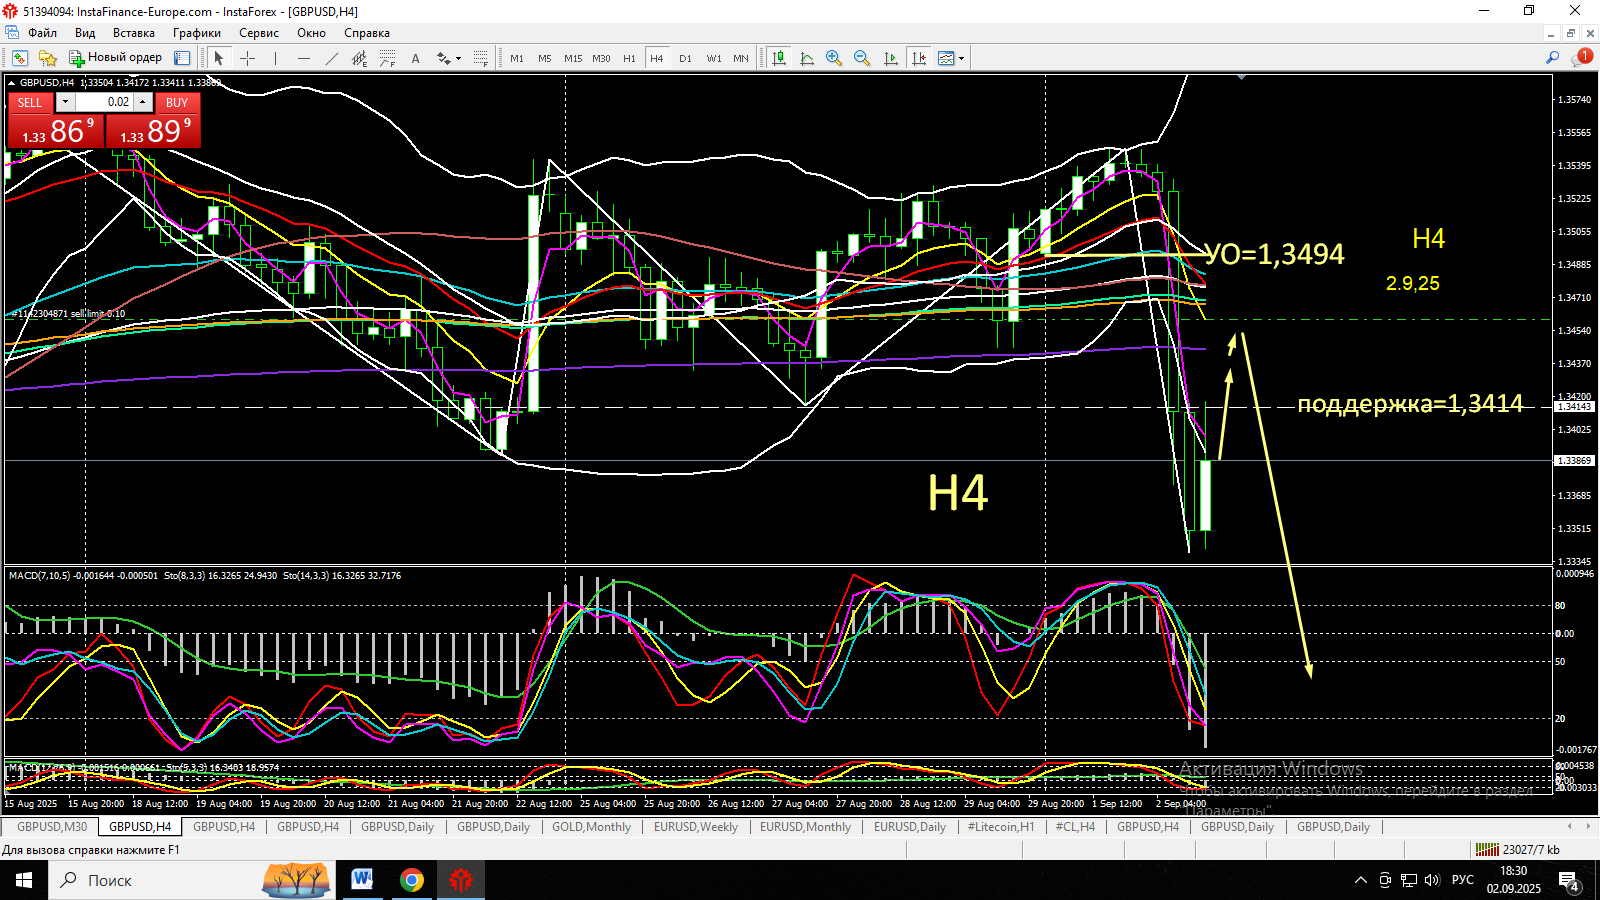Select the Fibonacci Retracement tool
The height and width of the screenshot is (900, 1600).
[387, 58]
